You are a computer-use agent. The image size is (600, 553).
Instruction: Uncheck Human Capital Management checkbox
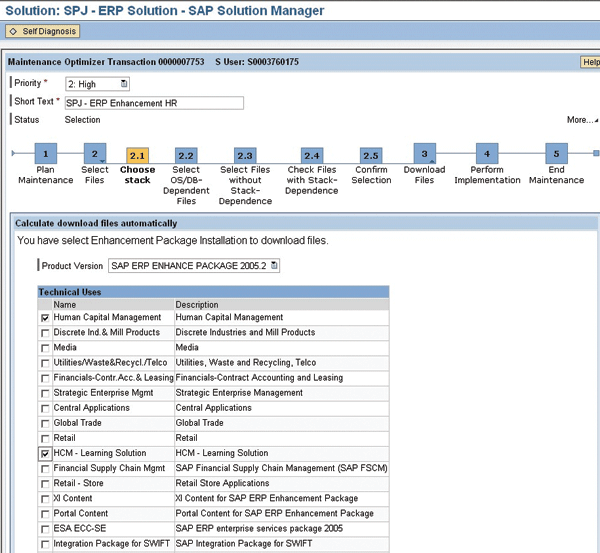[45, 318]
